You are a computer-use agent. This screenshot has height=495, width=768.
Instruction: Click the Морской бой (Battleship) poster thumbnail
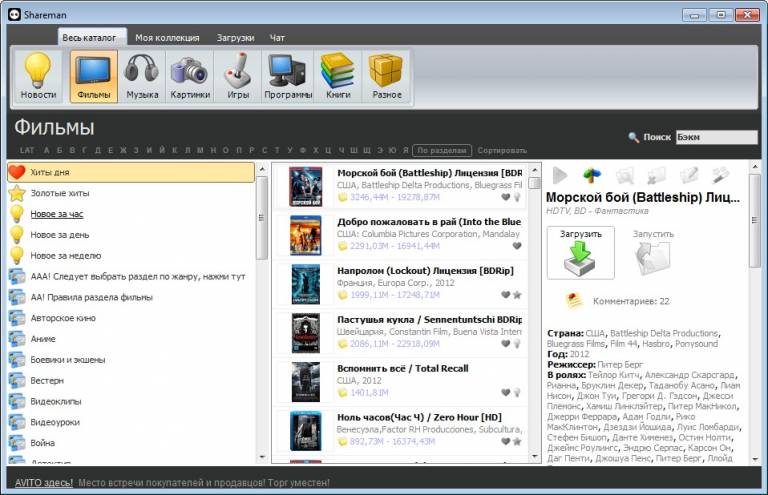coord(306,187)
